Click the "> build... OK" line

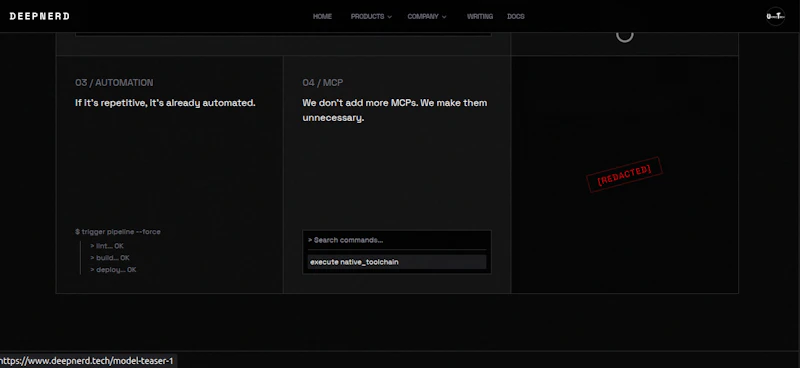[110, 258]
